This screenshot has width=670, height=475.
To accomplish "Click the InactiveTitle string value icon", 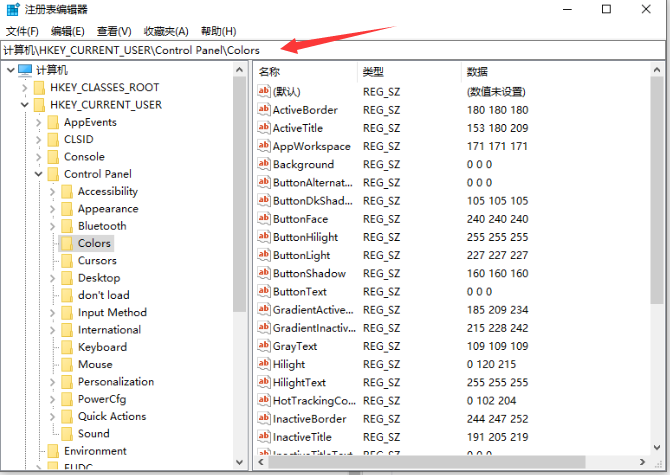I will click(264, 437).
